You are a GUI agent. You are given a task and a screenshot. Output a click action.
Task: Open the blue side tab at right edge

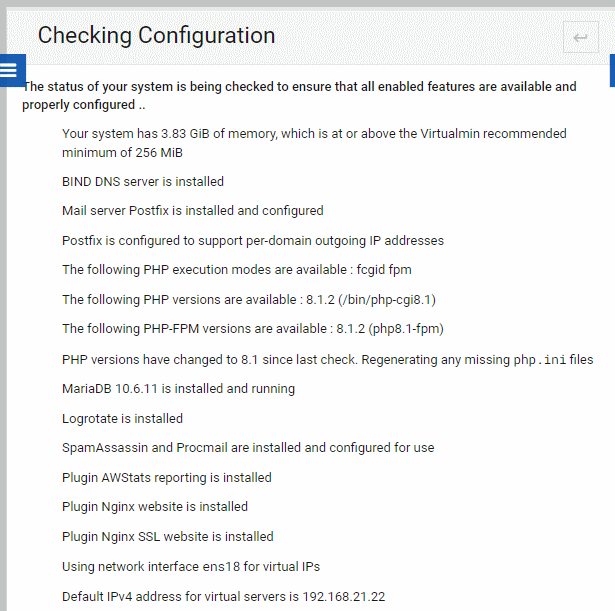coord(612,71)
